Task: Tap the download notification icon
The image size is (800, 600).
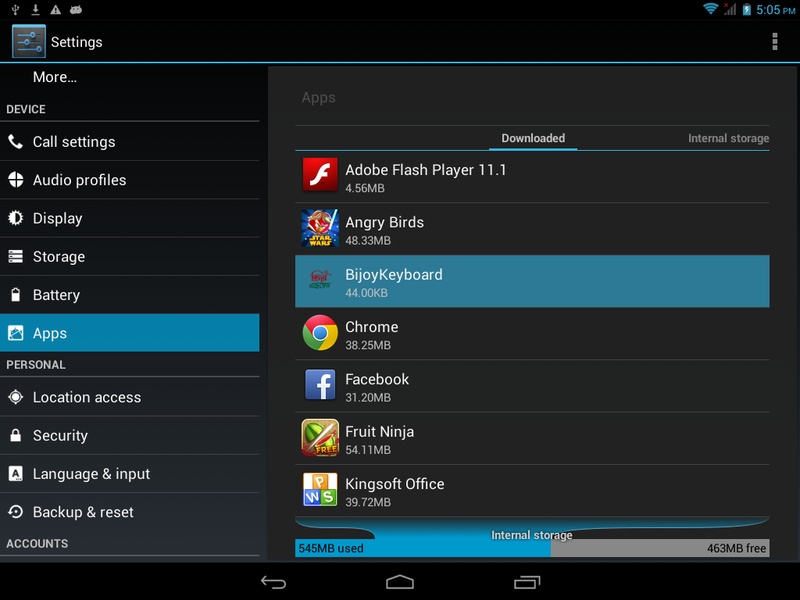Action: [x=35, y=9]
